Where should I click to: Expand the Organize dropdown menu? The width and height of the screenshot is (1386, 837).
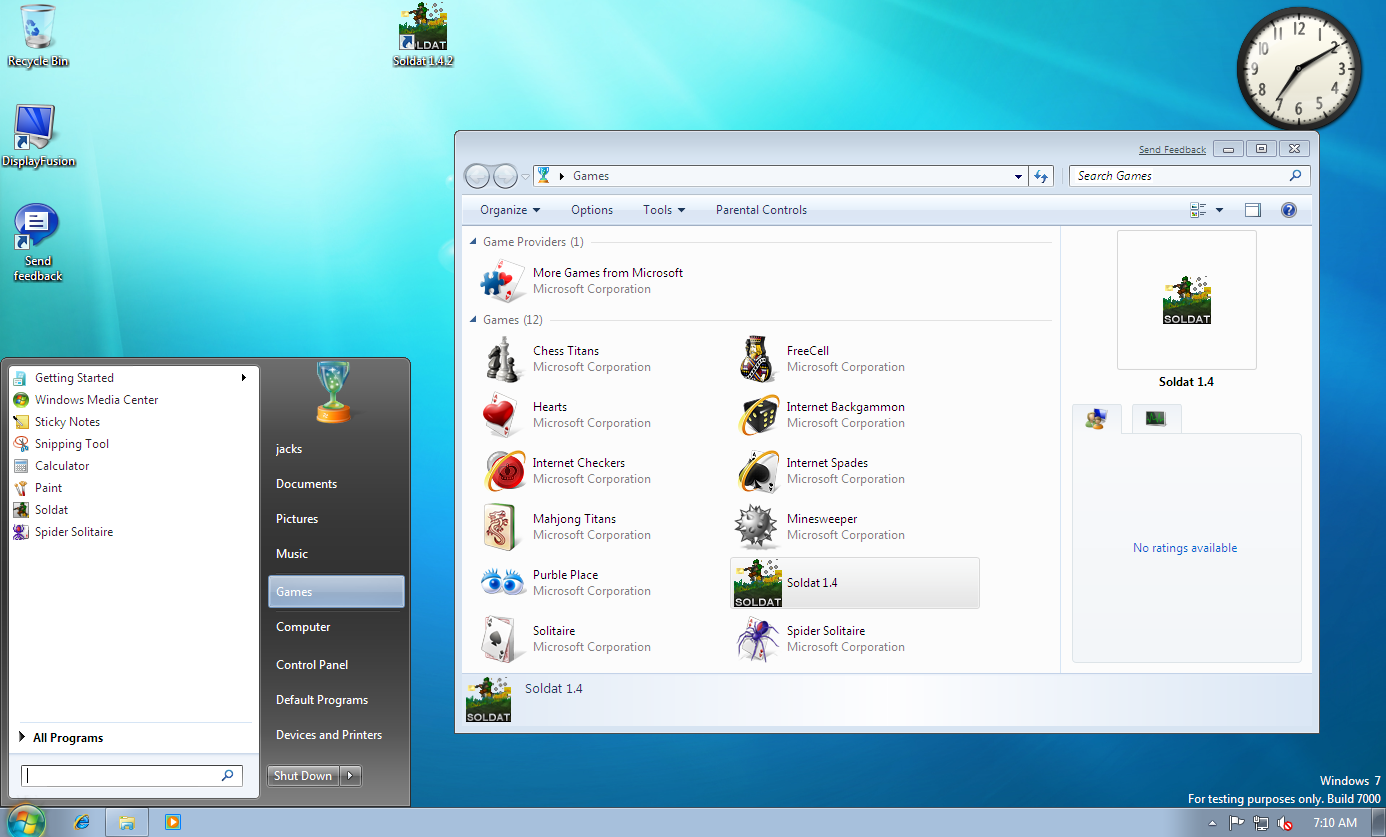(x=509, y=210)
